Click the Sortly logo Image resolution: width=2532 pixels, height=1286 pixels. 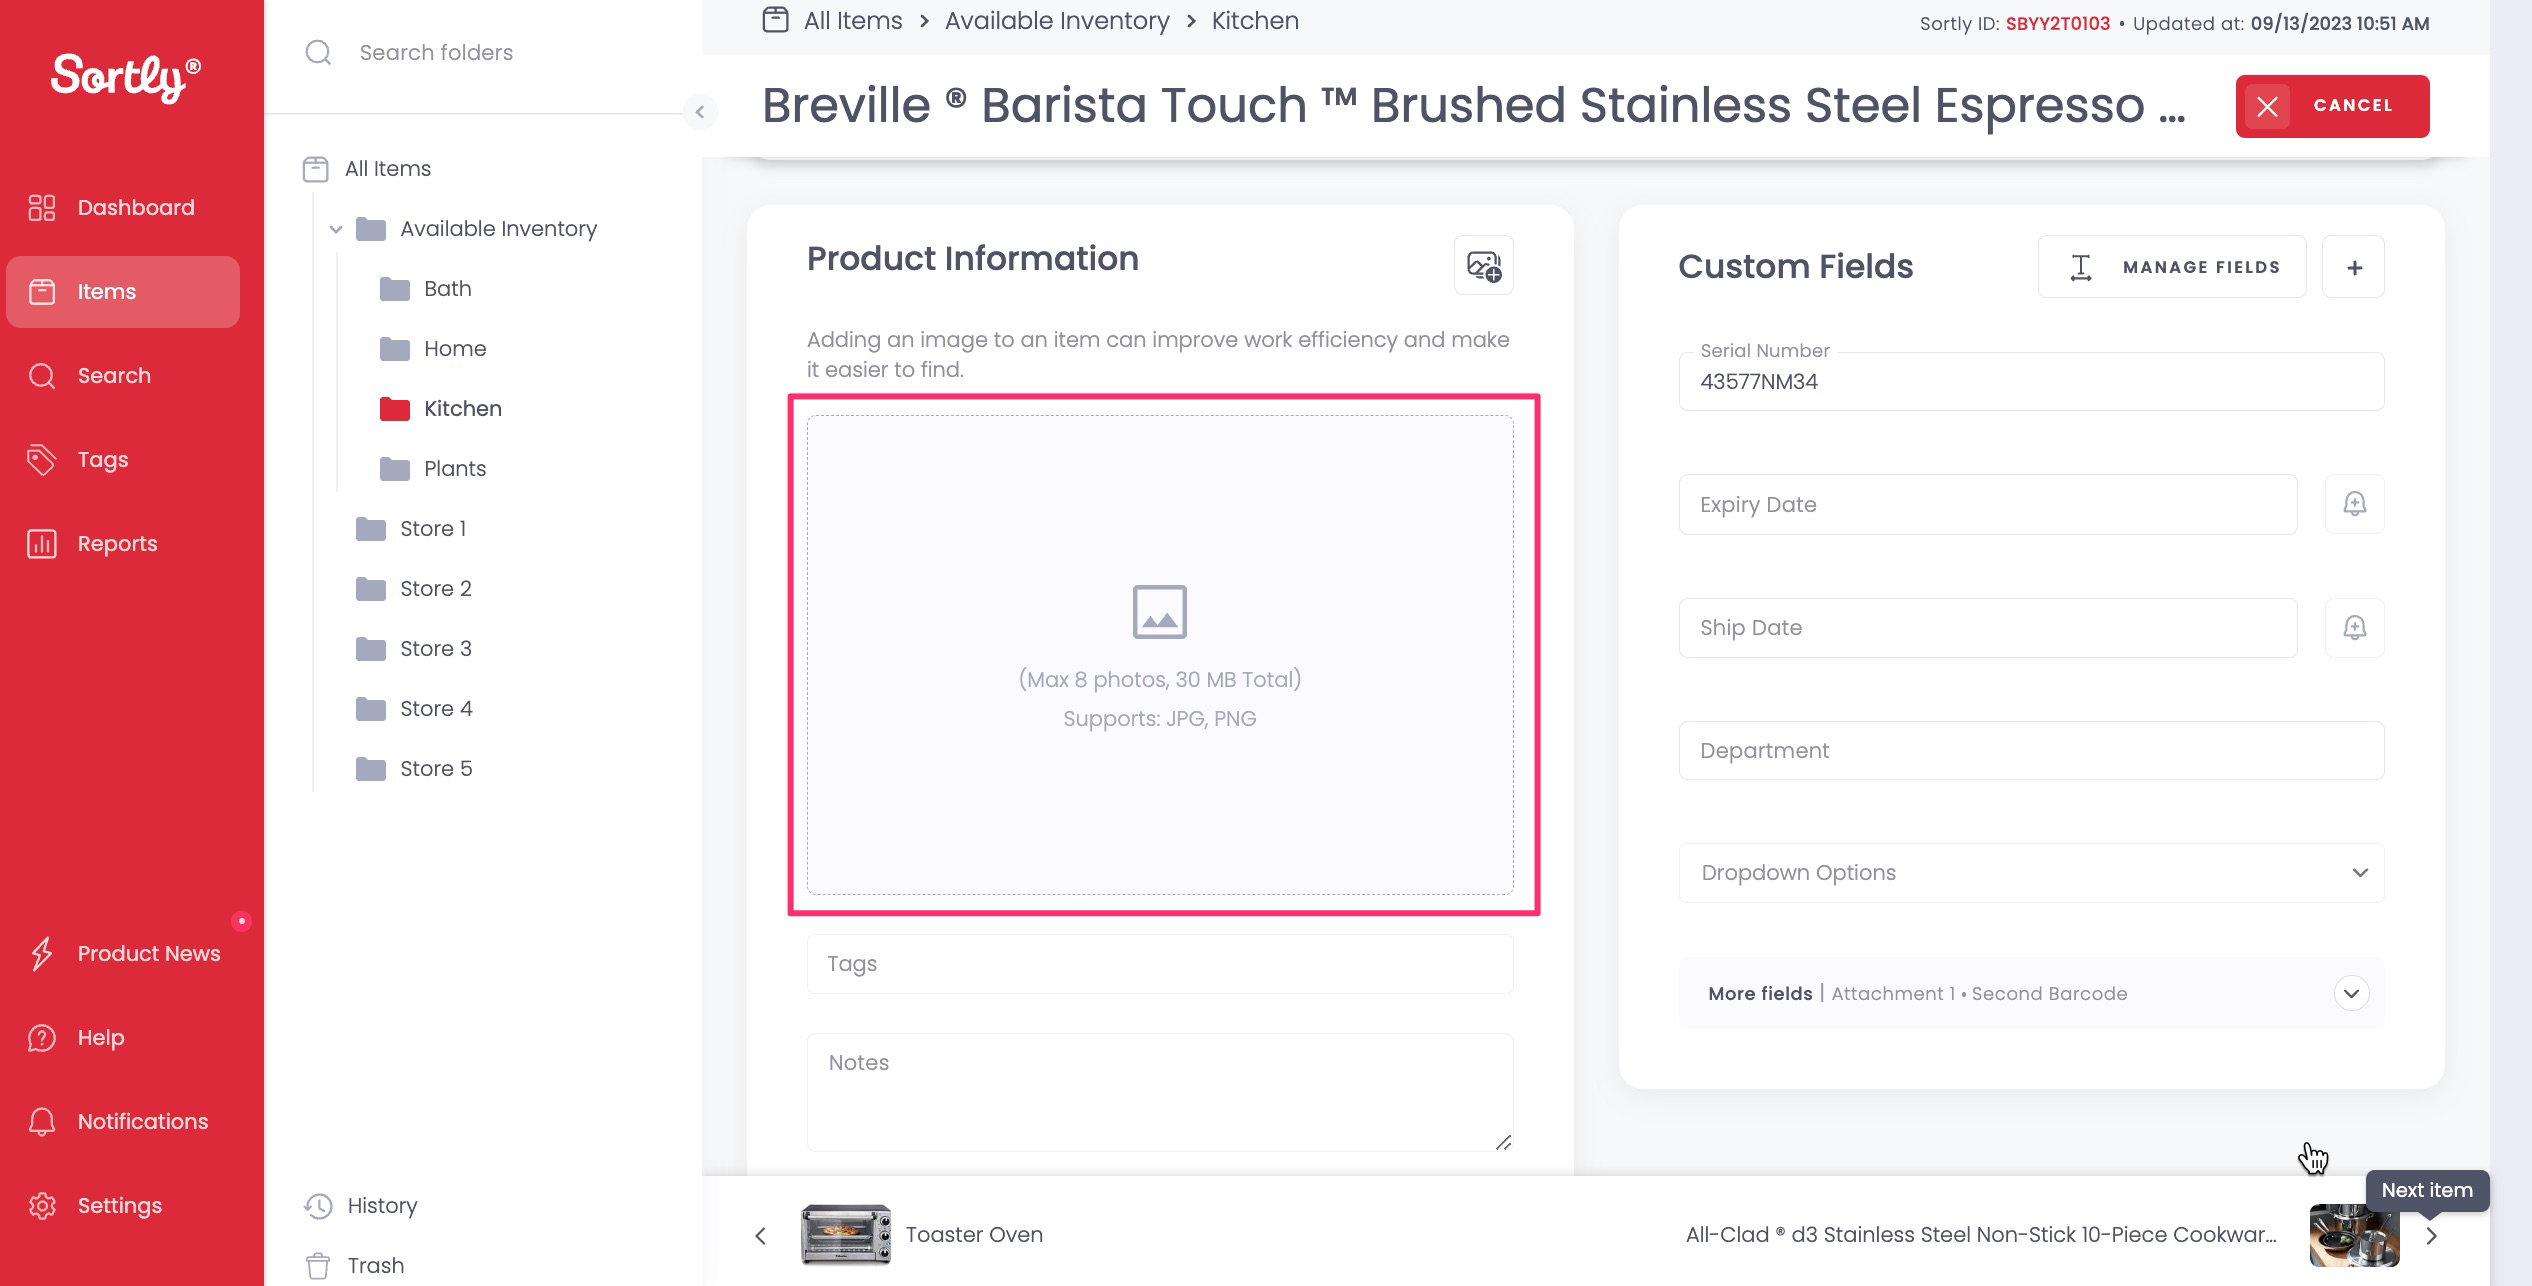126,77
